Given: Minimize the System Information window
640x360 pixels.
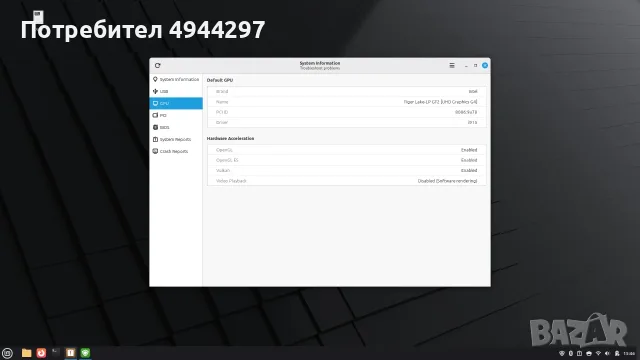Looking at the screenshot, I should click(x=466, y=66).
